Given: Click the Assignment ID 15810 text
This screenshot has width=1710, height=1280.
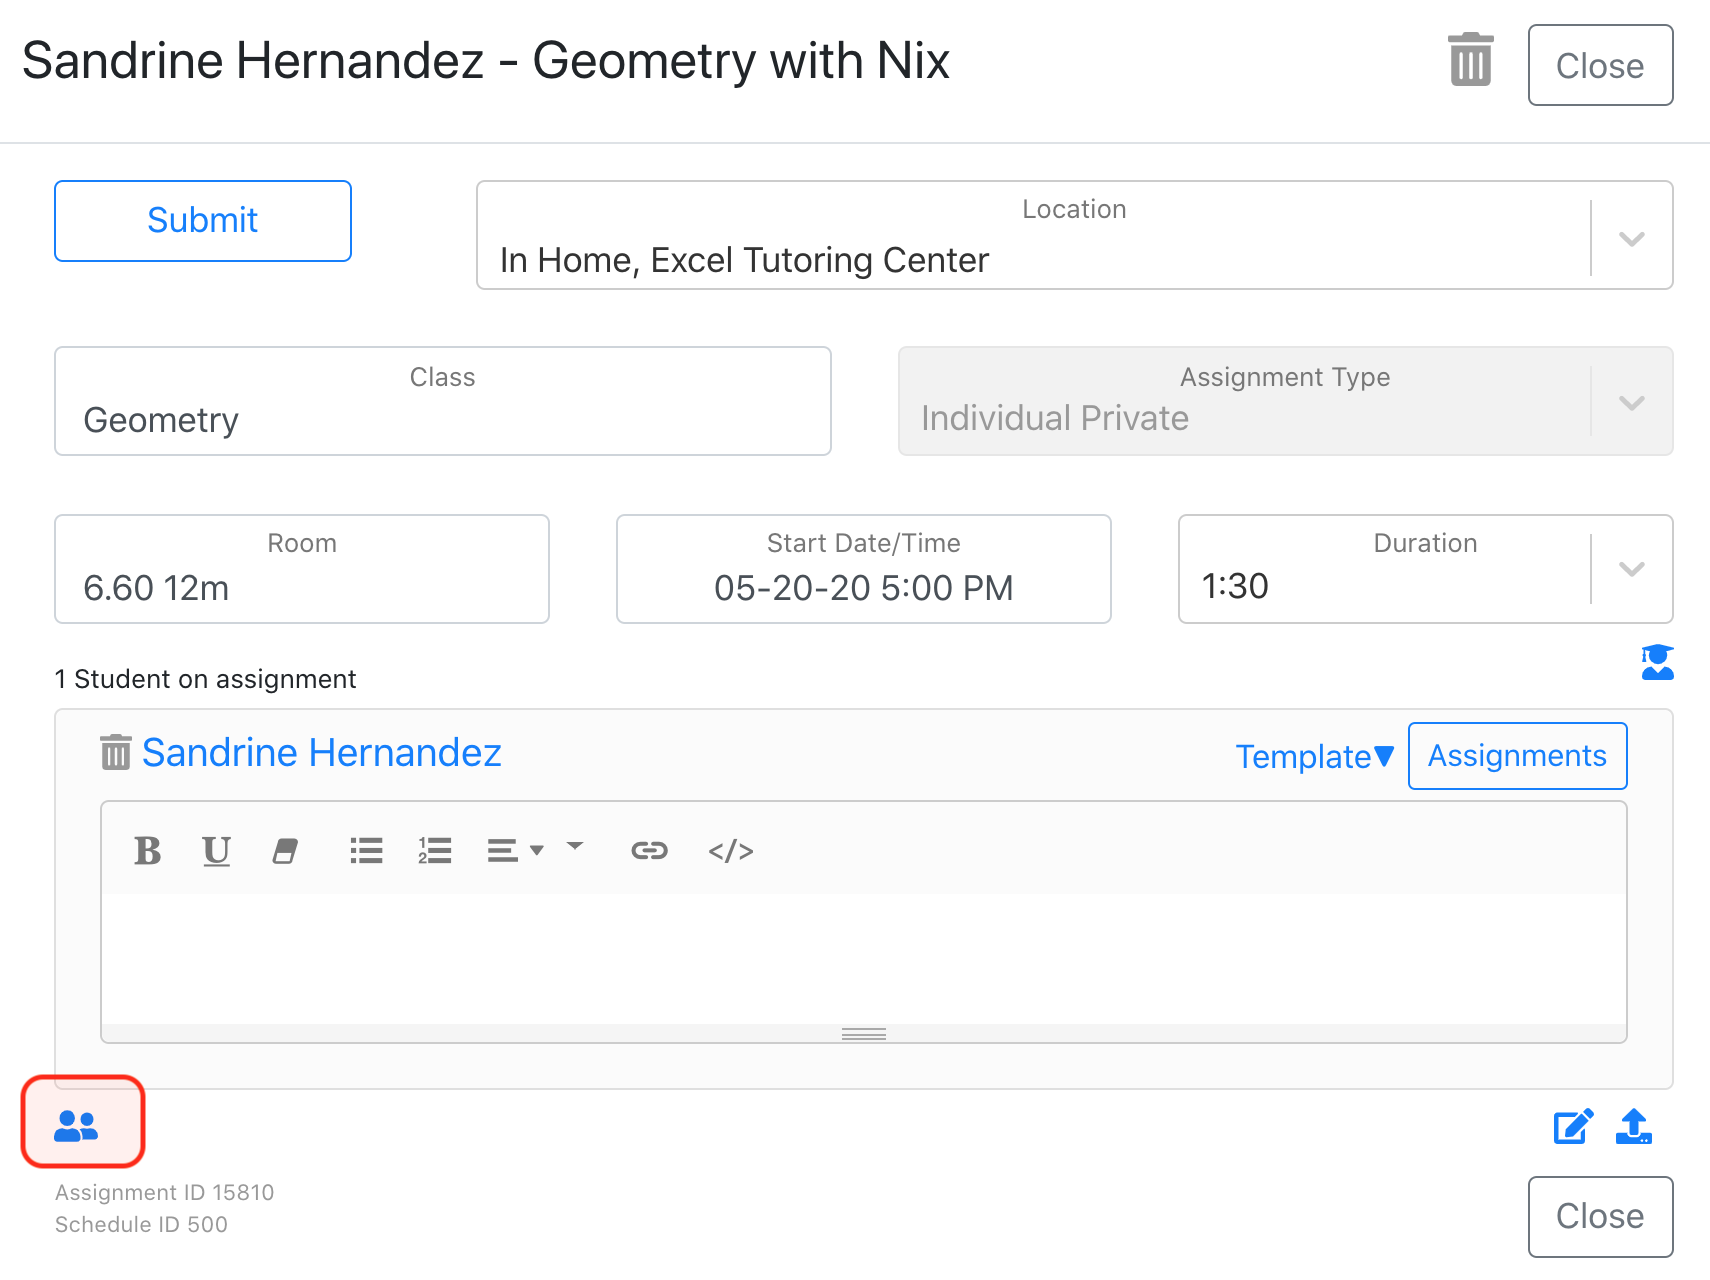Looking at the screenshot, I should point(164,1193).
